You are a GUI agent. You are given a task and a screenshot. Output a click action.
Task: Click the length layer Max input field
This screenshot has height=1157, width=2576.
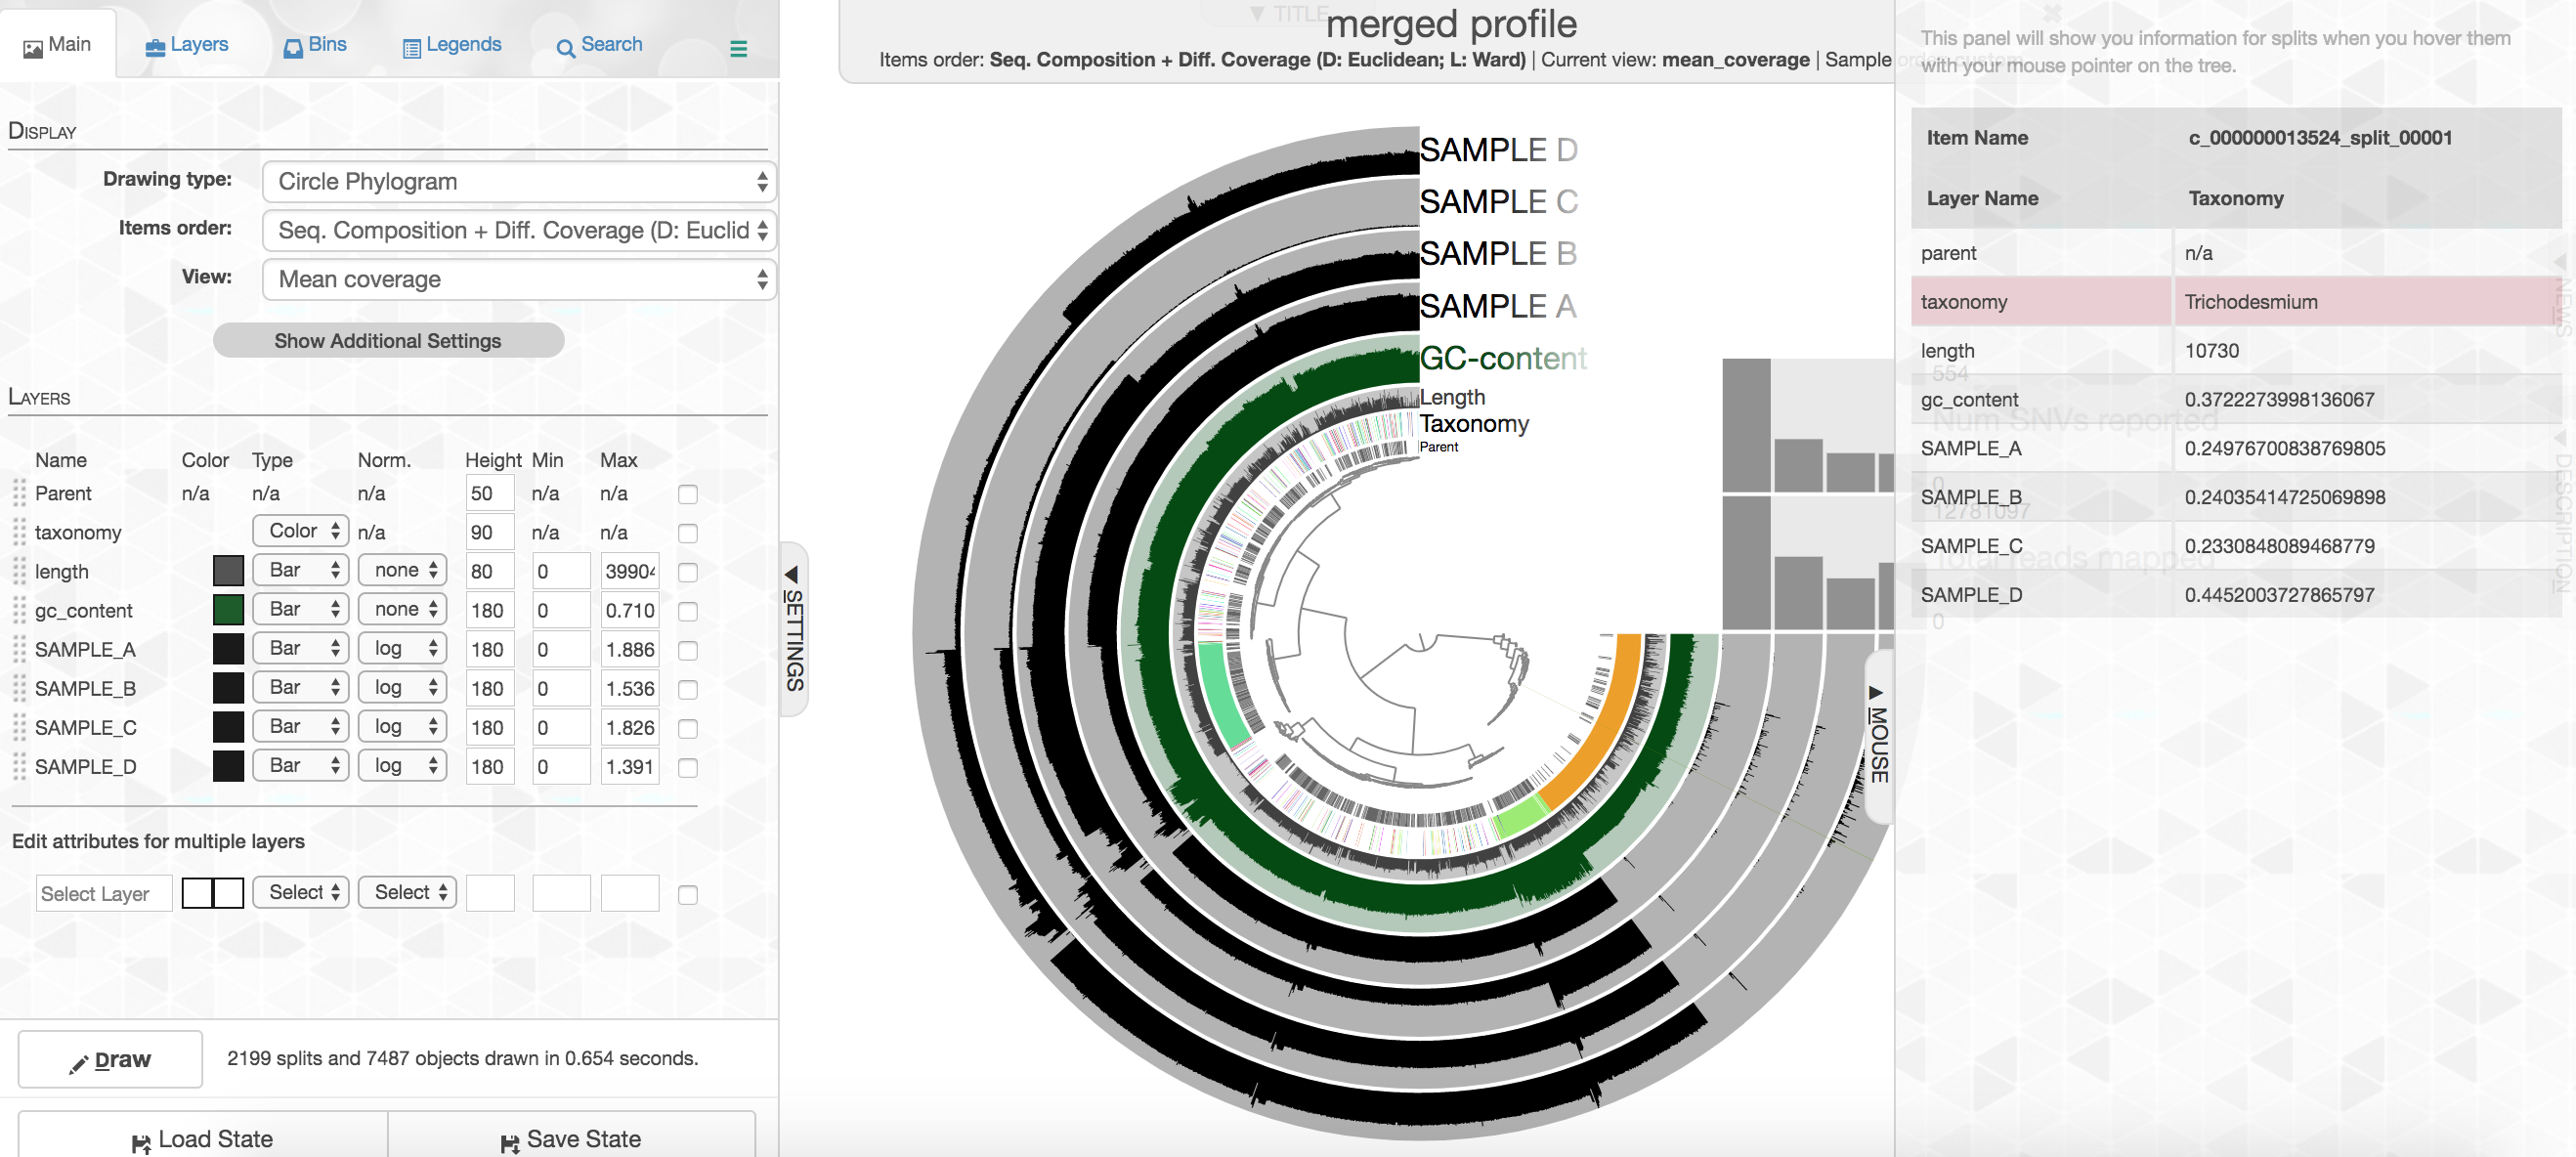629,571
